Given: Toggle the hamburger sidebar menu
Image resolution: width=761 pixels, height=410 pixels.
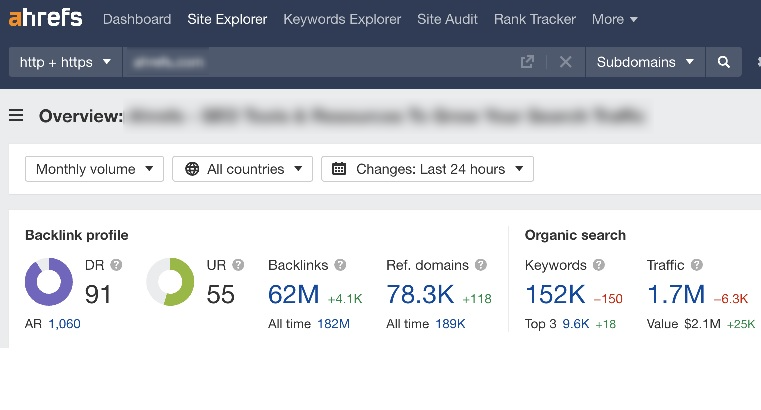Looking at the screenshot, I should pos(16,115).
